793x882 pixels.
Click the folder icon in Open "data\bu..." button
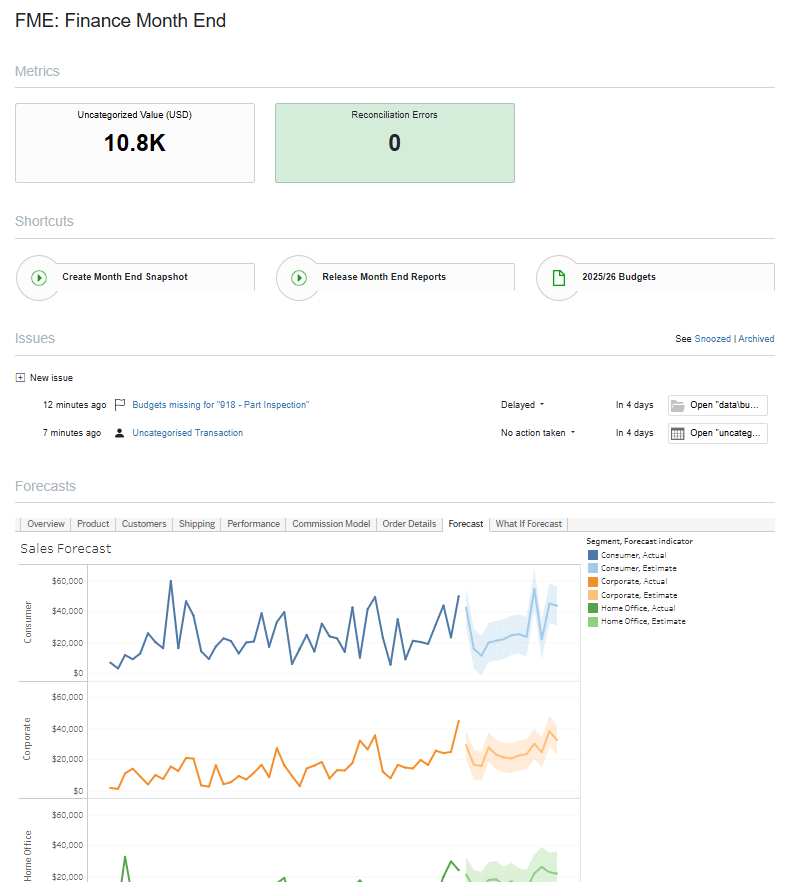678,406
